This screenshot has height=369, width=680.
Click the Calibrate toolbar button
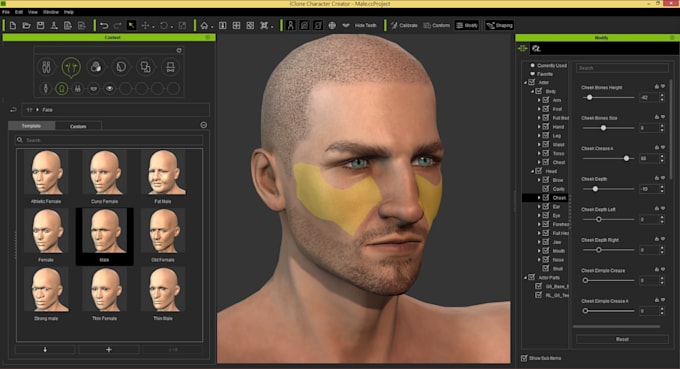[404, 26]
